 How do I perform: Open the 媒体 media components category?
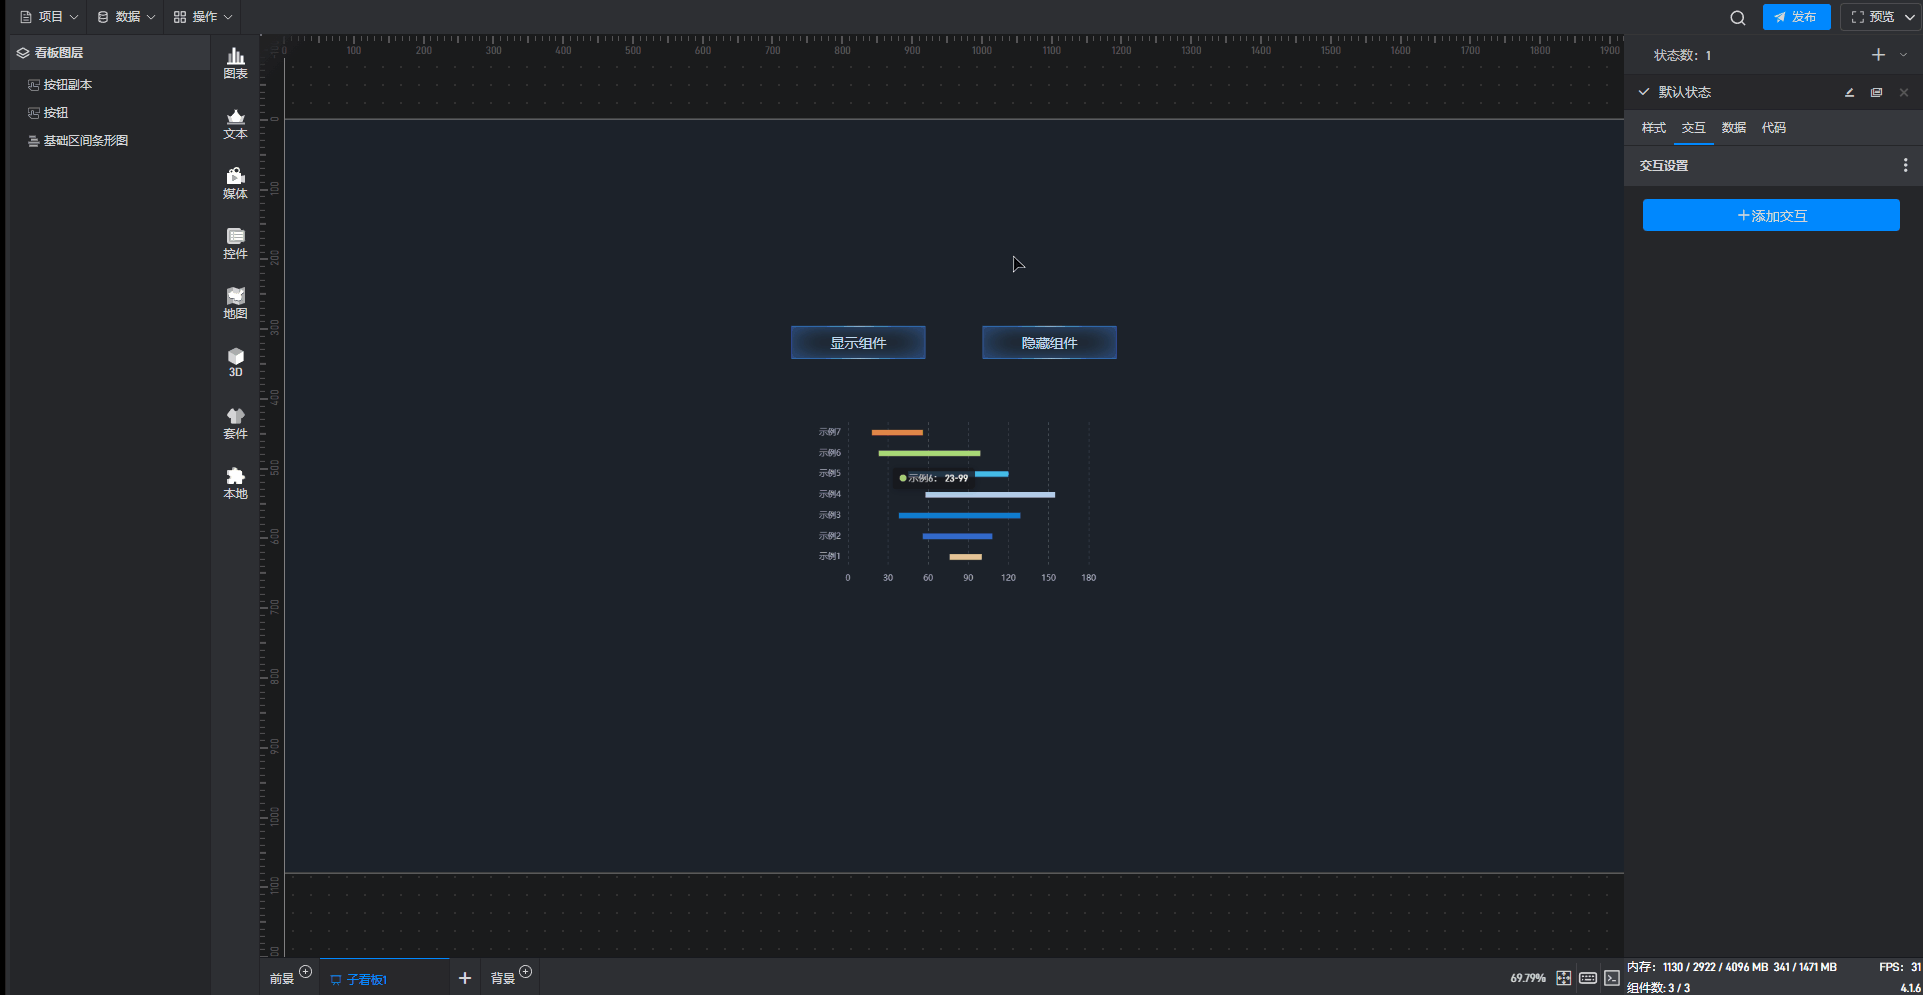coord(235,183)
